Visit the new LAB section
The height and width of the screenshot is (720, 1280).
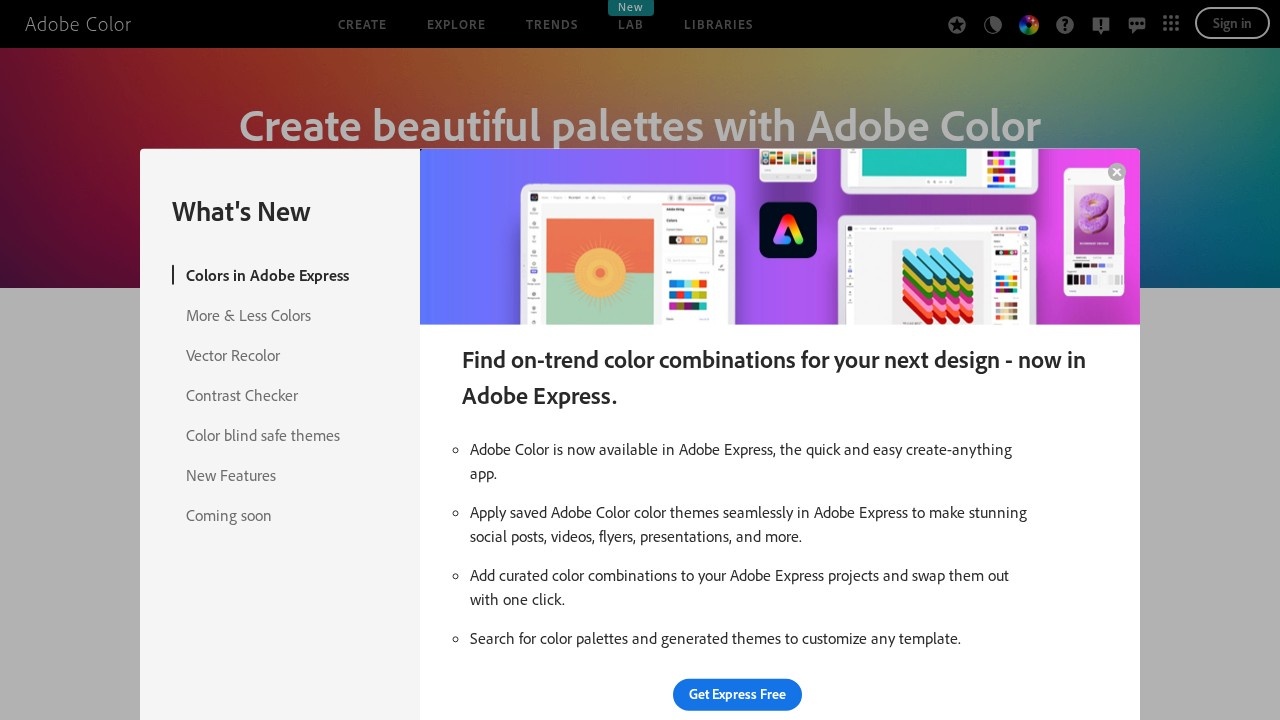(x=630, y=25)
